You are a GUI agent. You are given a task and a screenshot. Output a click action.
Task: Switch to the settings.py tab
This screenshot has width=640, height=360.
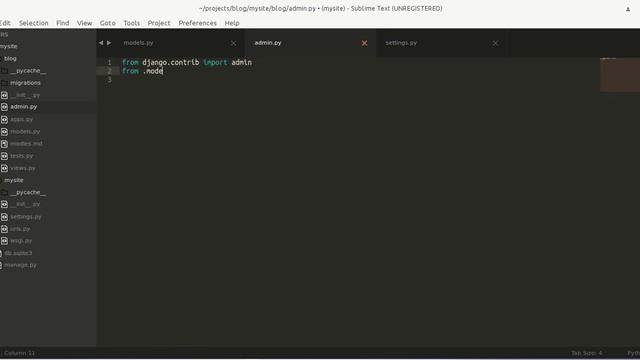coord(401,43)
